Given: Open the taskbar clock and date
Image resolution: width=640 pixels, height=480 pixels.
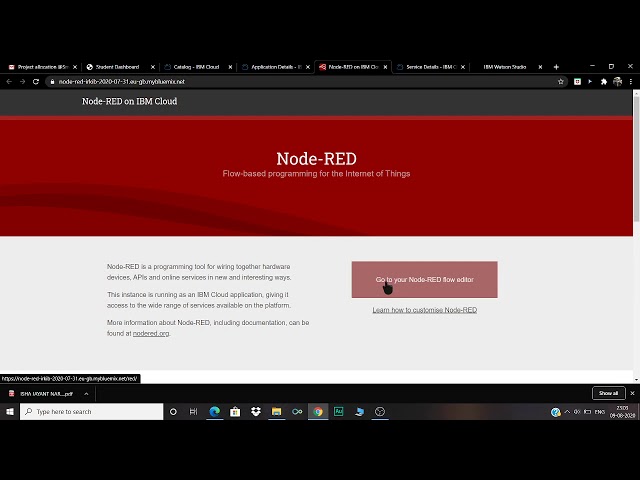Looking at the screenshot, I should pyautogui.click(x=622, y=412).
